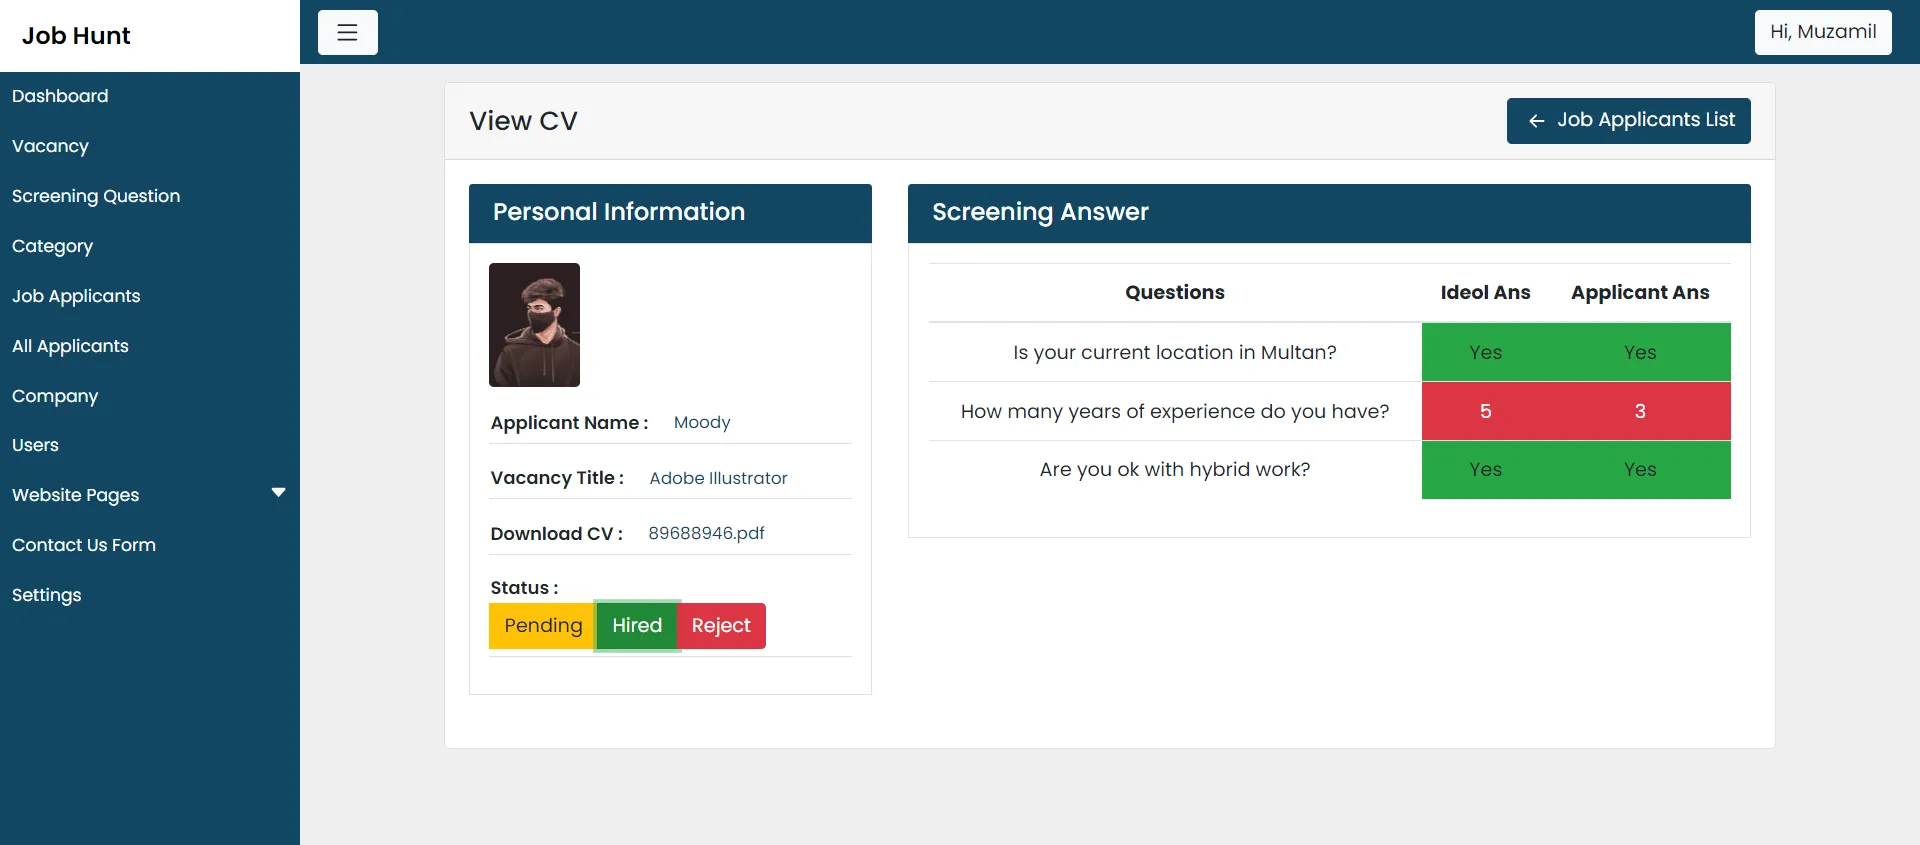View All Applicants page
This screenshot has height=845, width=1920.
[70, 346]
